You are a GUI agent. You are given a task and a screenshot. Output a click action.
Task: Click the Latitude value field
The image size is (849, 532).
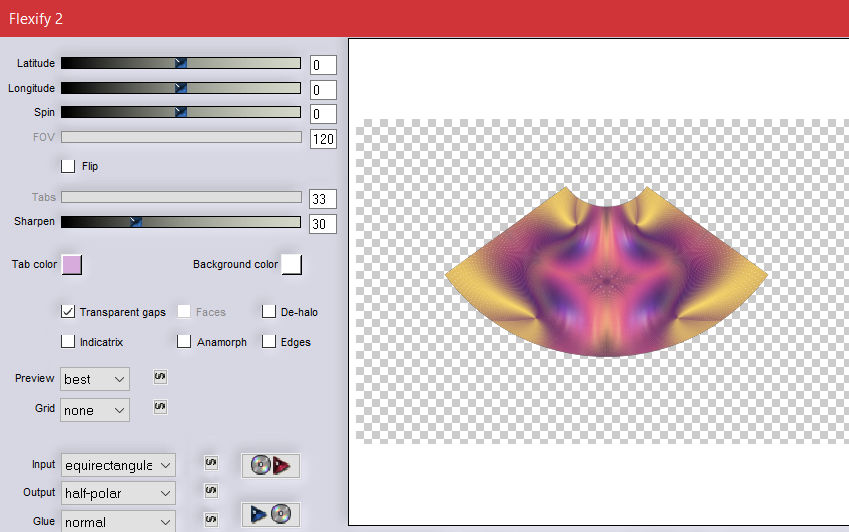pyautogui.click(x=323, y=65)
